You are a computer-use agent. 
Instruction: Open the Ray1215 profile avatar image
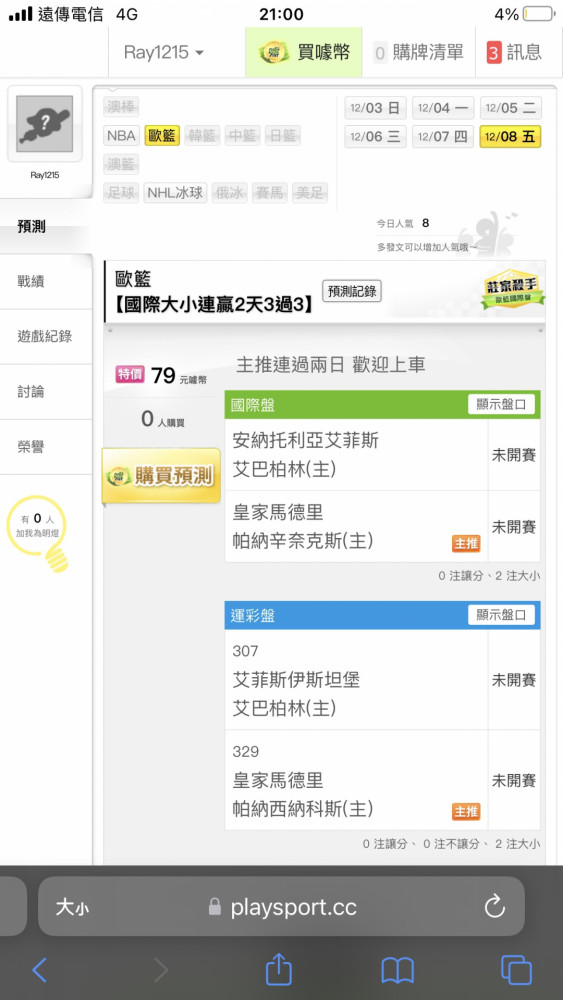[x=45, y=124]
